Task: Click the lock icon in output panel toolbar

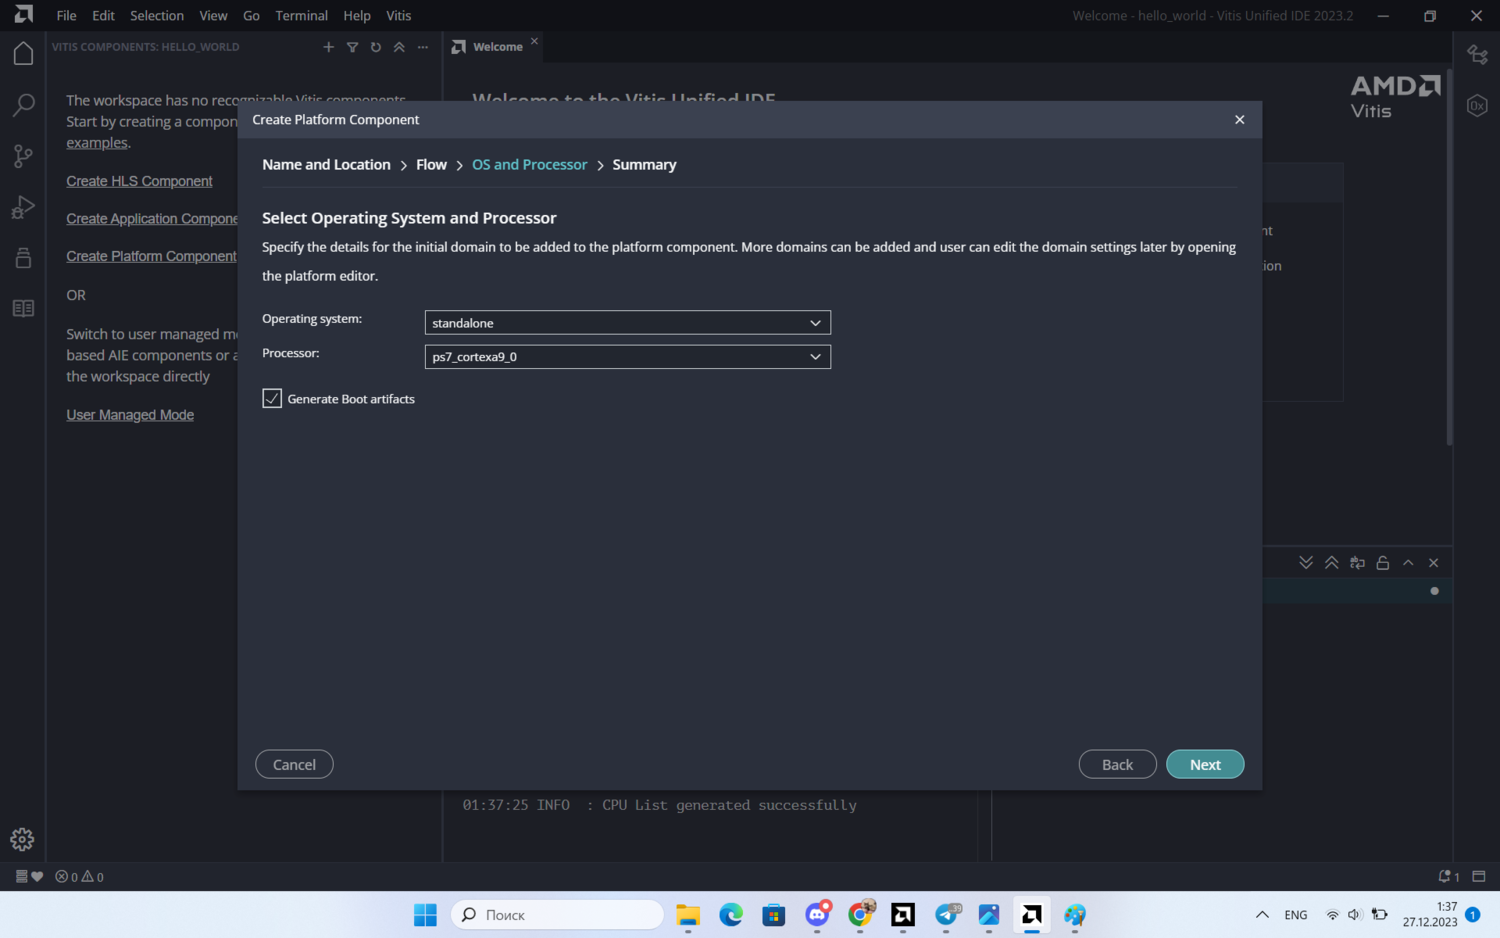Action: (1382, 563)
